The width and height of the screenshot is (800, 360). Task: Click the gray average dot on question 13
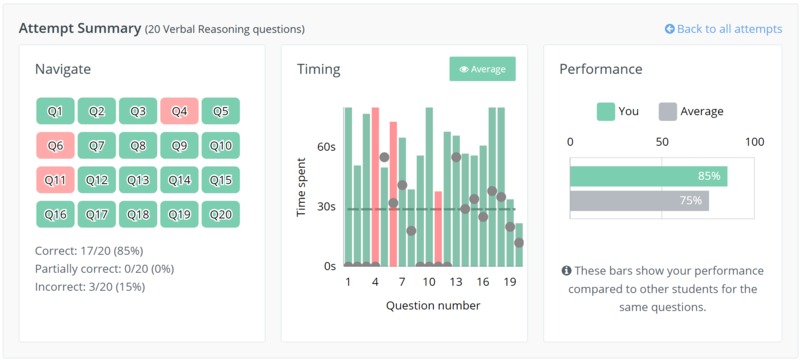(456, 157)
